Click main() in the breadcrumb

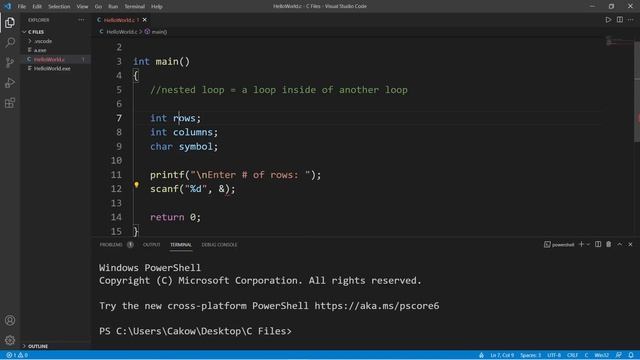click(159, 32)
